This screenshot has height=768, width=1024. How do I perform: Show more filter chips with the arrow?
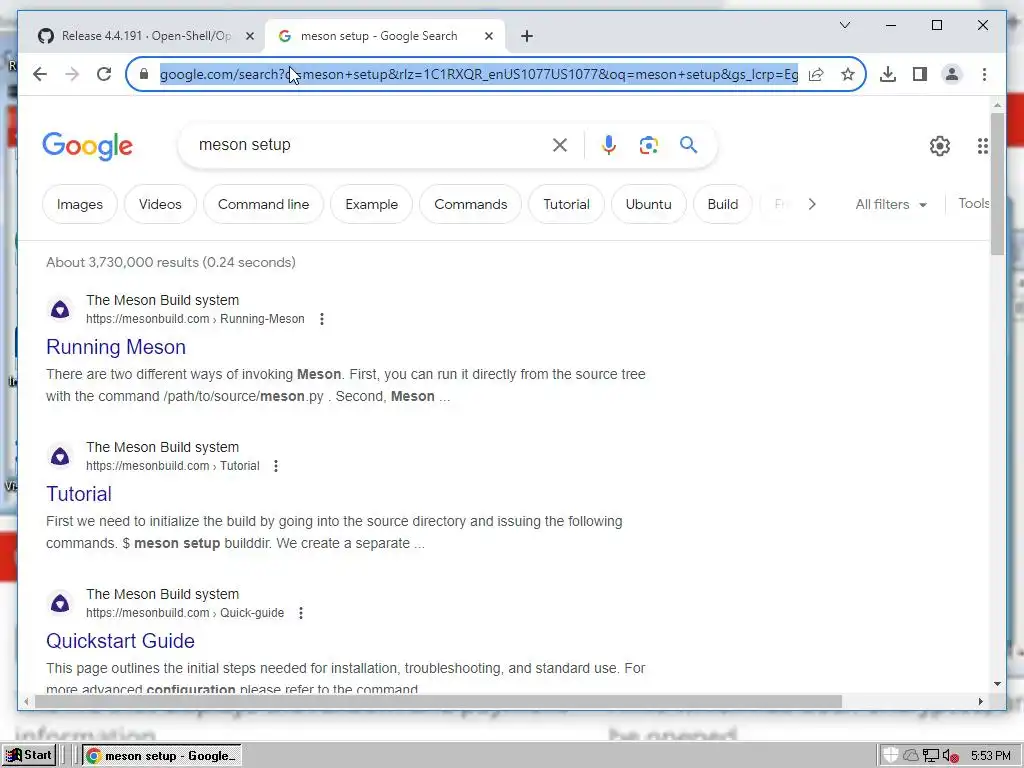pos(812,204)
